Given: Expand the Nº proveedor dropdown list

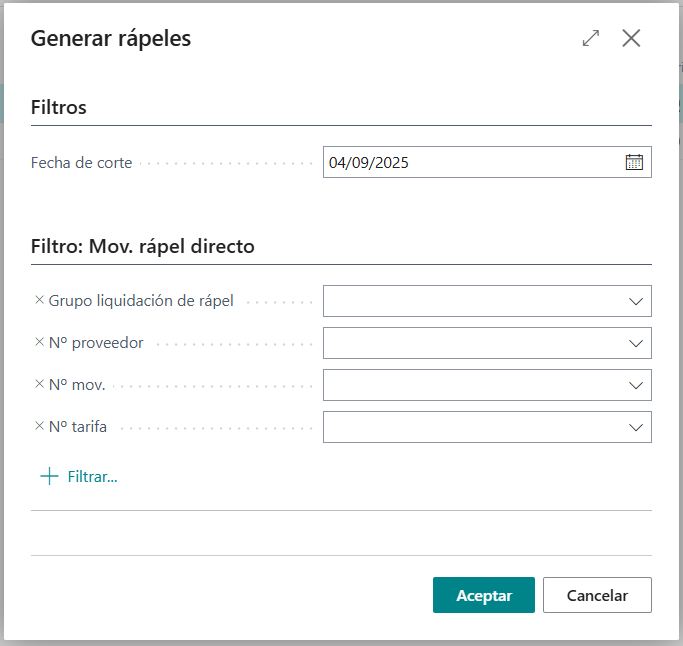Looking at the screenshot, I should [x=635, y=343].
